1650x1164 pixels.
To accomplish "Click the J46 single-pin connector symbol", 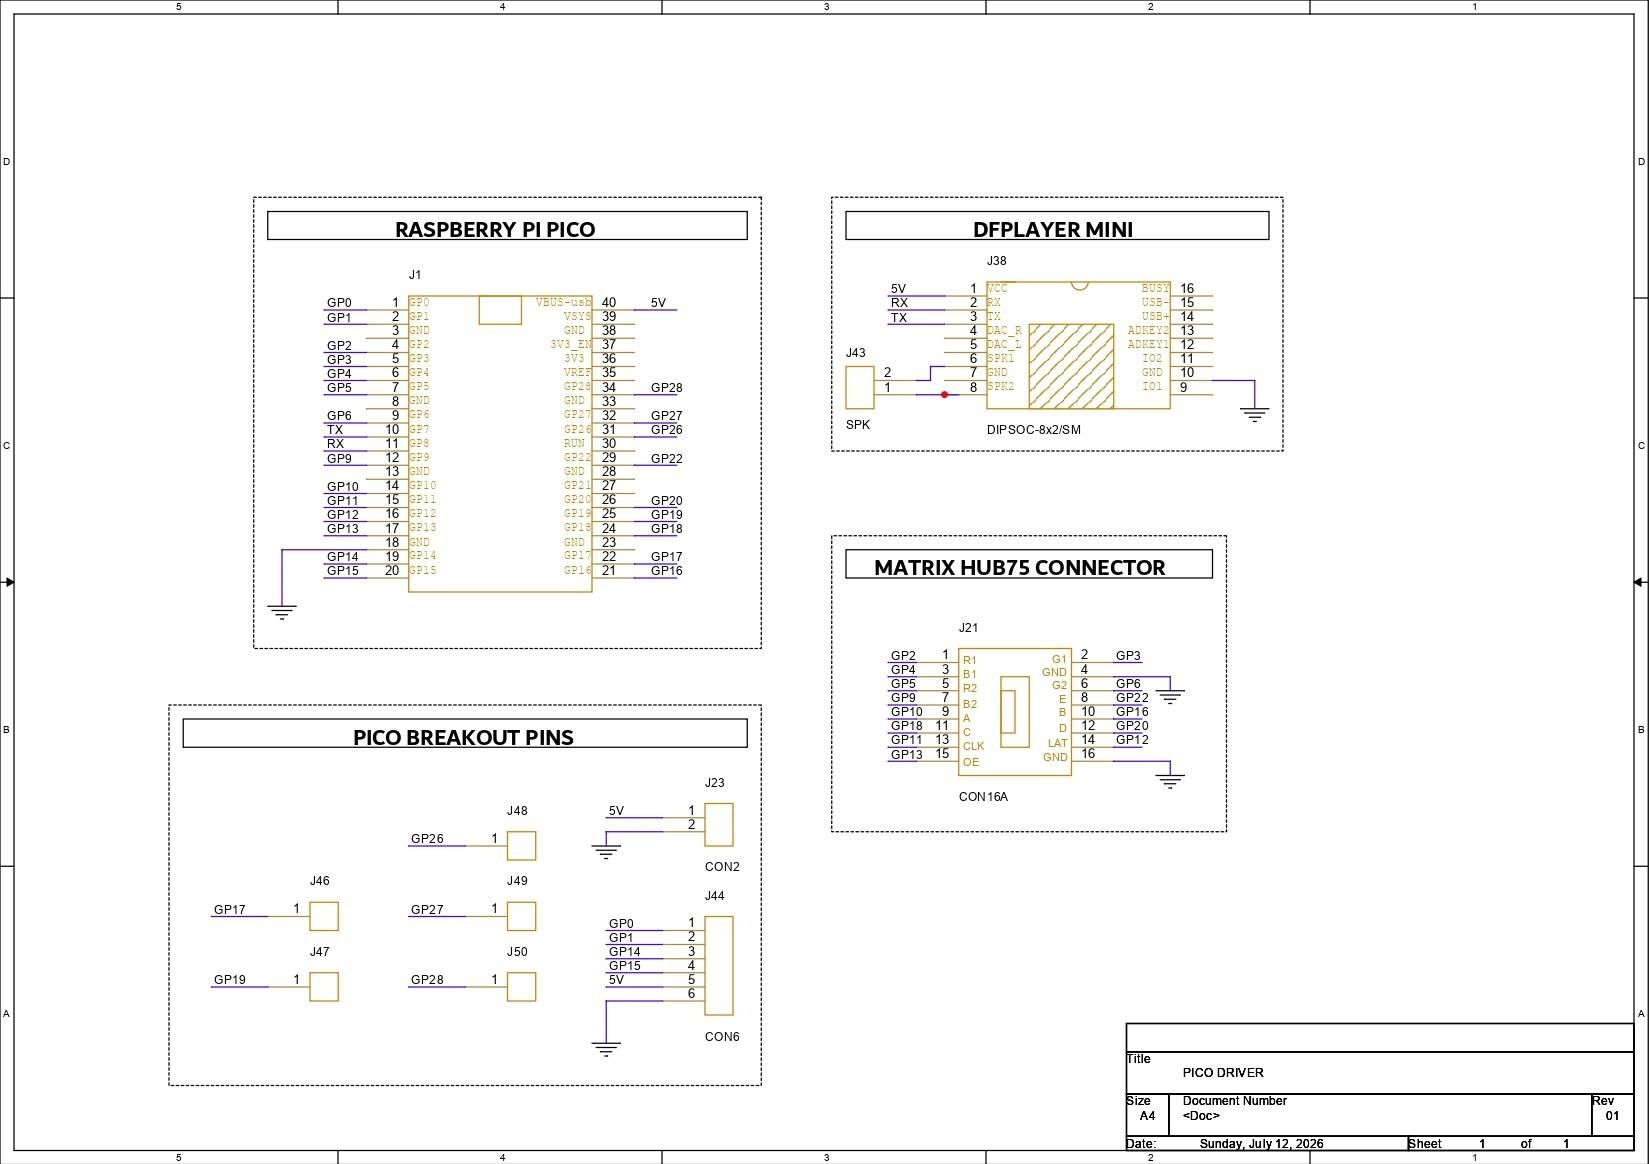I will tap(324, 916).
